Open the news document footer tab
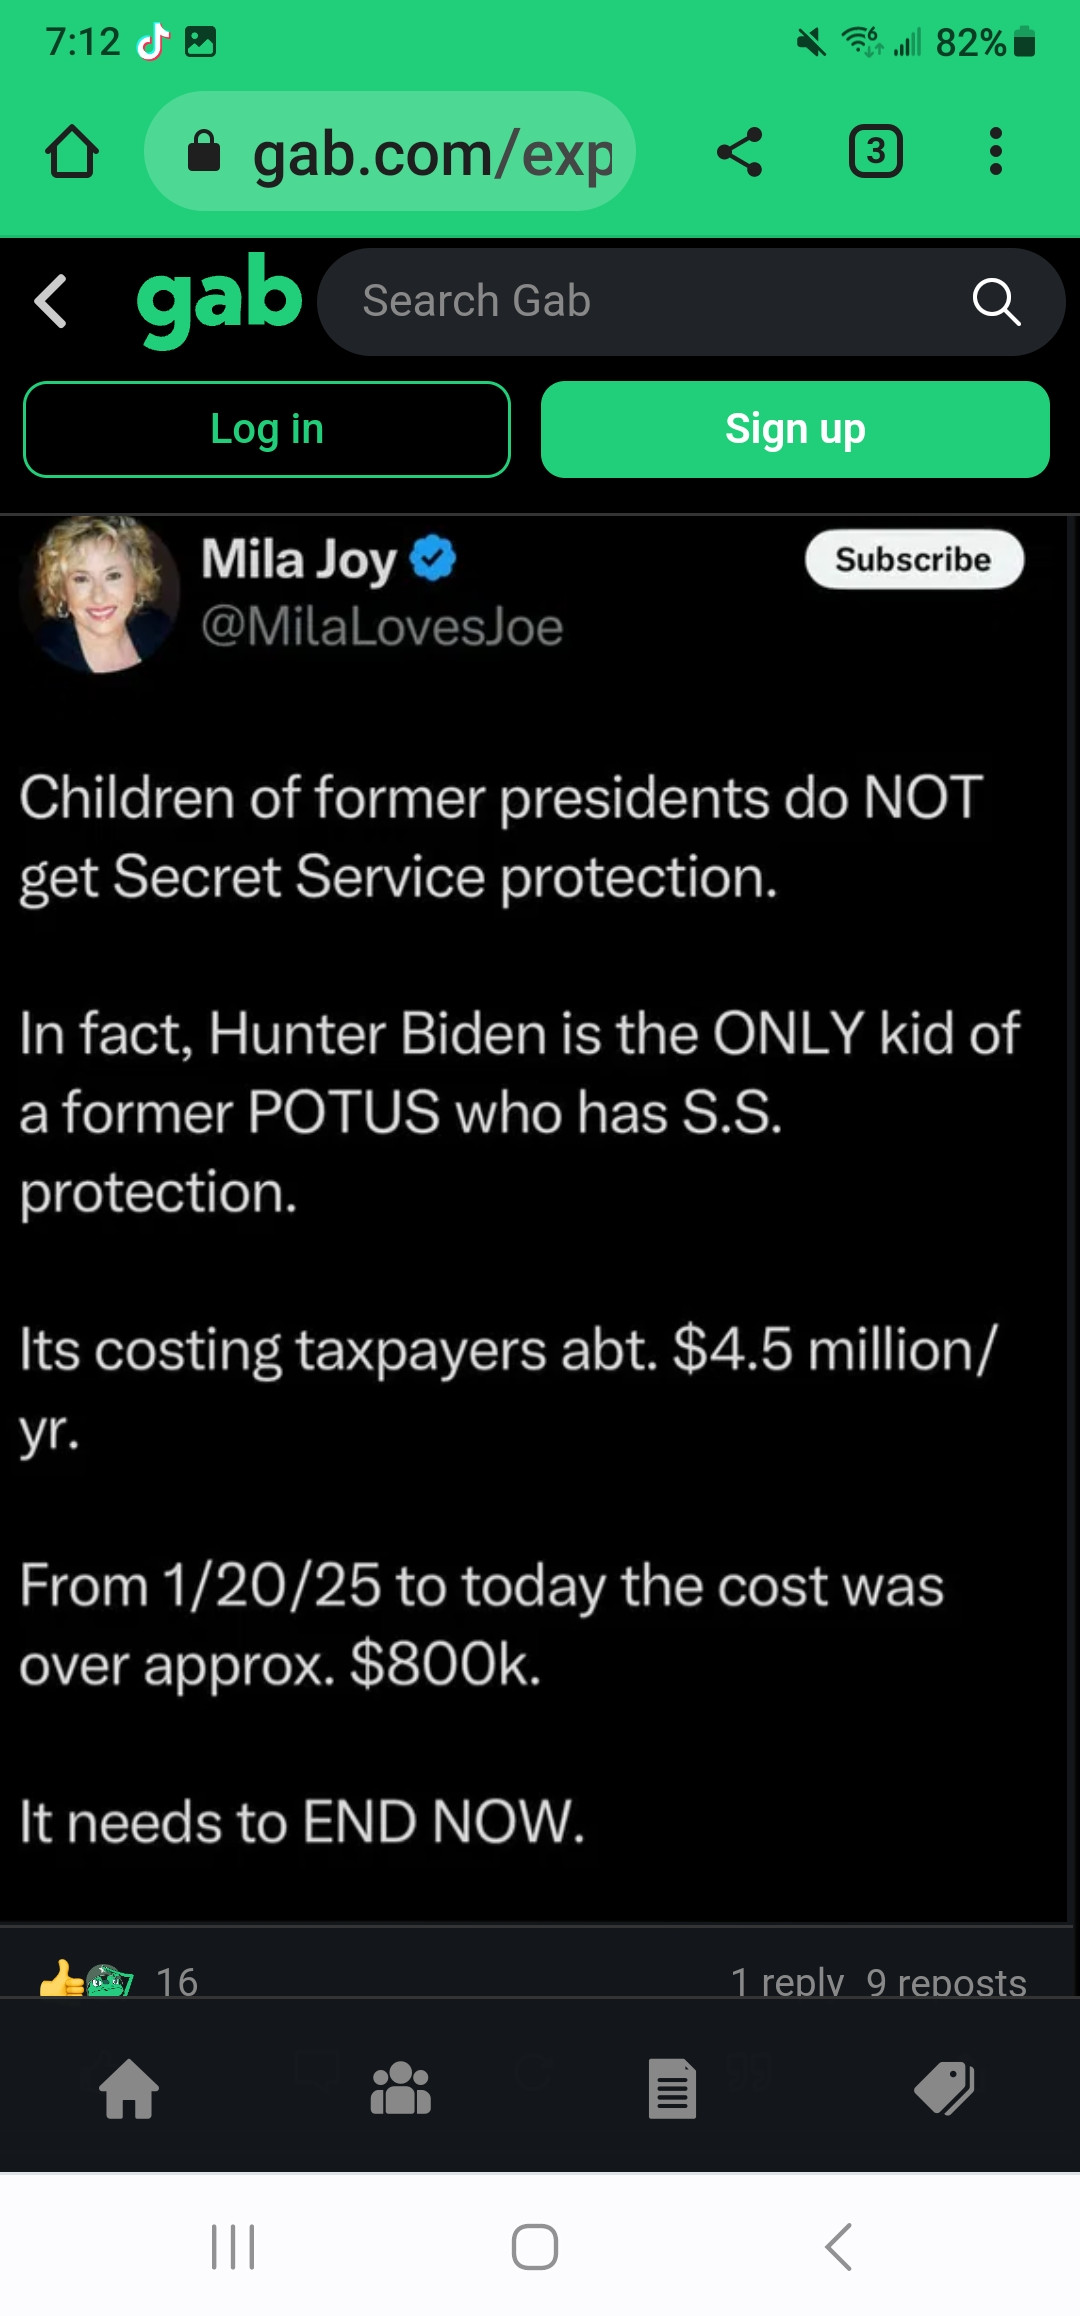The height and width of the screenshot is (2316, 1080). (672, 2089)
